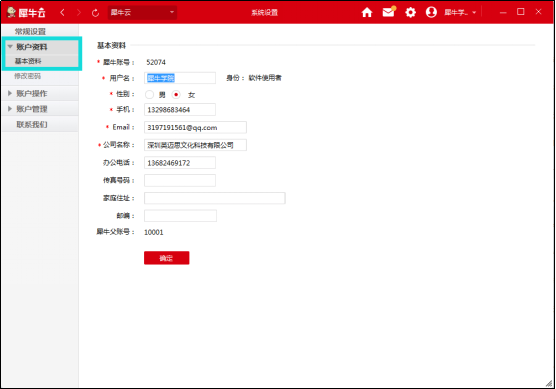Click the empty 家庭住址 field
This screenshot has width=556, height=389.
tap(215, 198)
